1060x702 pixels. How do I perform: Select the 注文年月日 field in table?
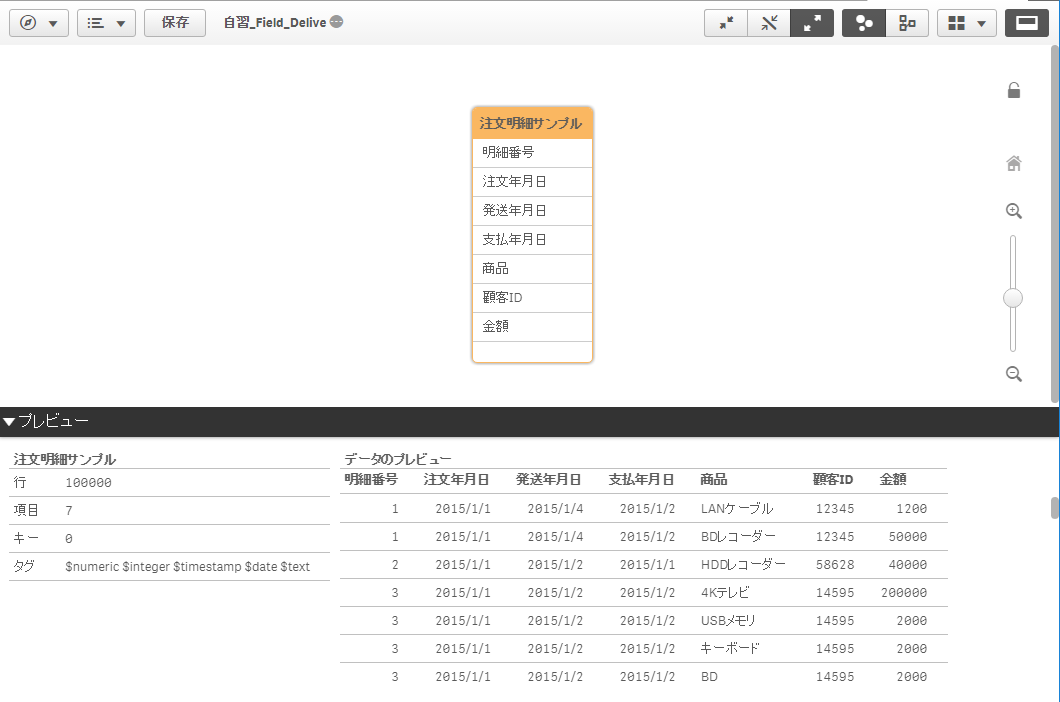click(532, 182)
